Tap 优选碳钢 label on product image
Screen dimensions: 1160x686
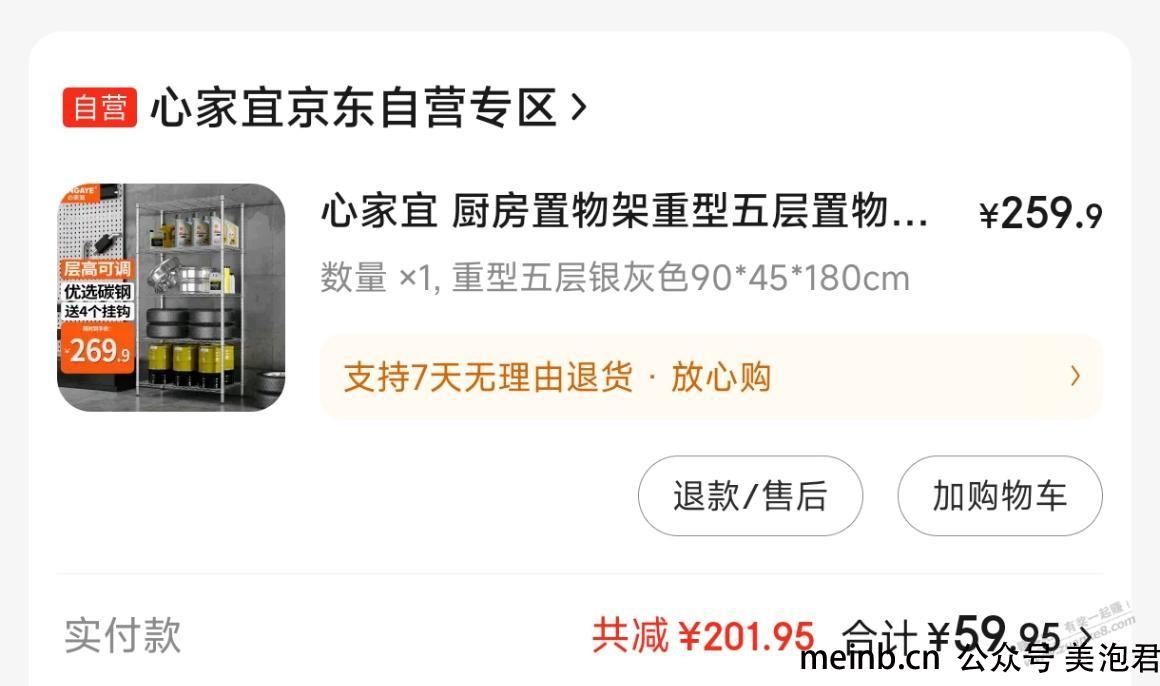[x=97, y=291]
